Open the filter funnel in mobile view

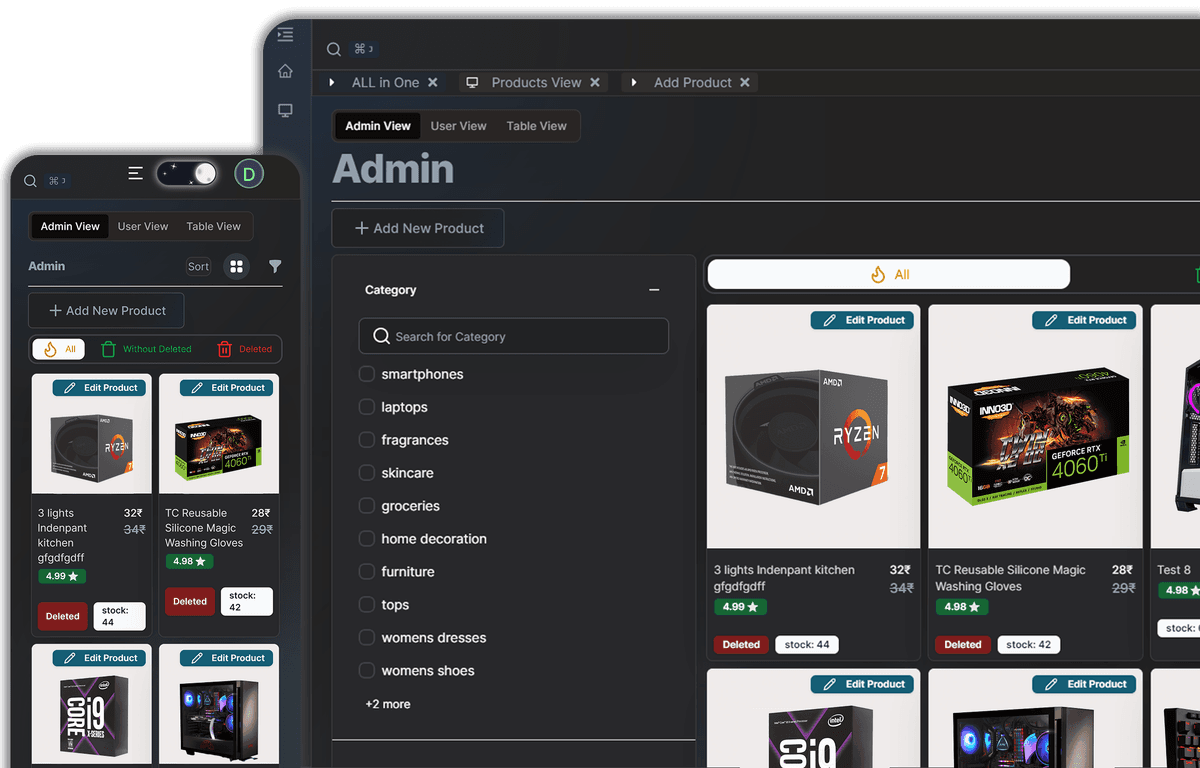275,266
